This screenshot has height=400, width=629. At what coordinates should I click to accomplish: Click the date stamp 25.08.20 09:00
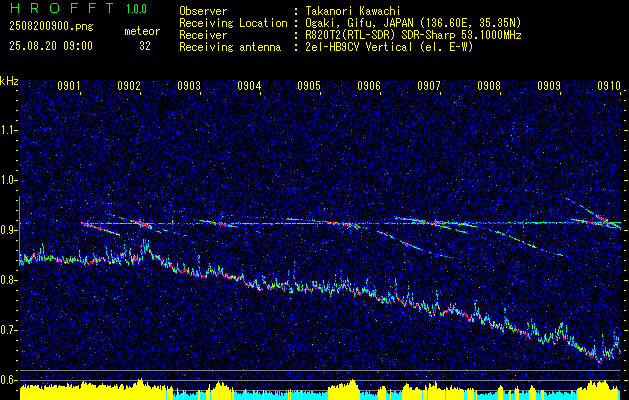51,46
